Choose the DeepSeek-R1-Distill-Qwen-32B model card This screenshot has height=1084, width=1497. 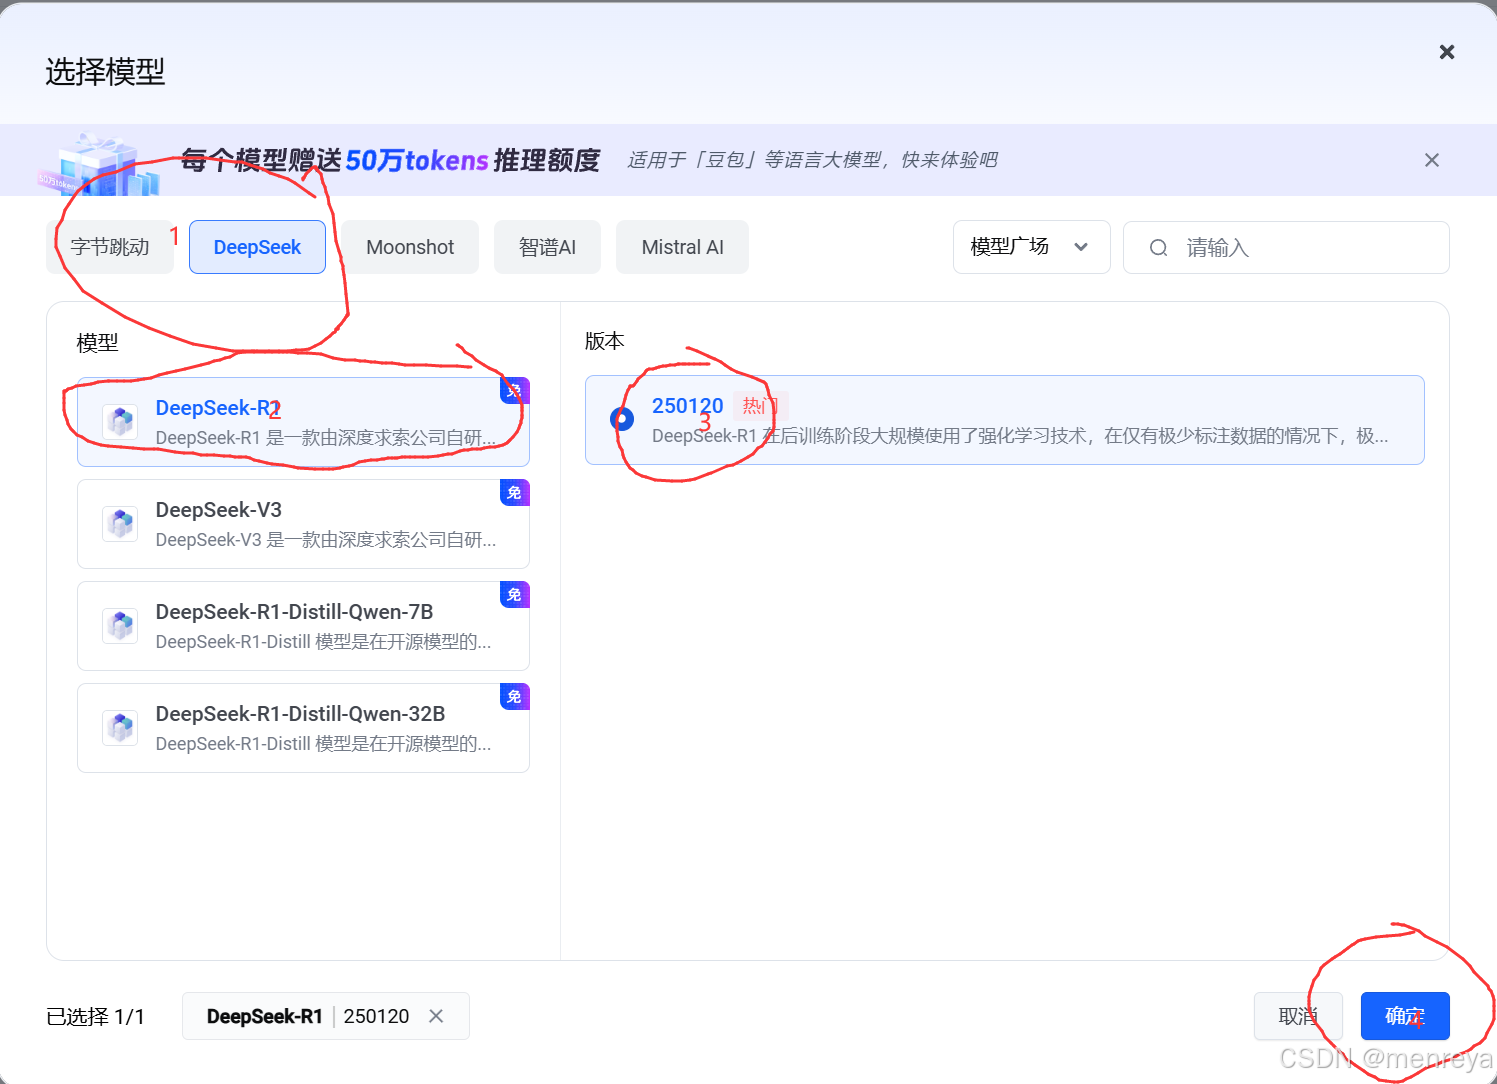(x=303, y=728)
